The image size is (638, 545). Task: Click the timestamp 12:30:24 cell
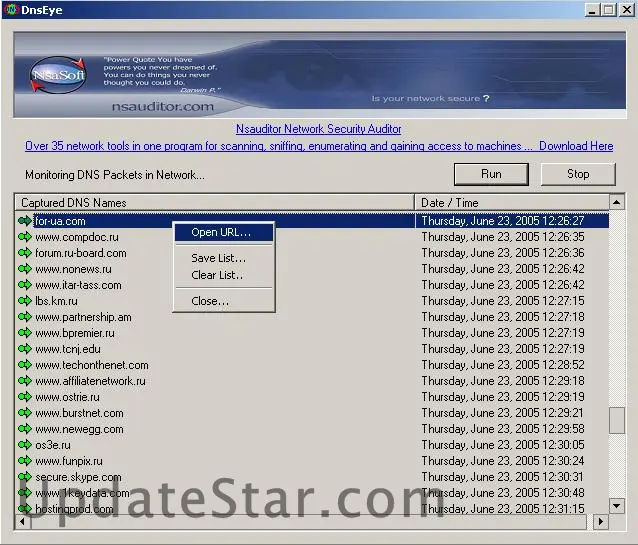coord(503,461)
